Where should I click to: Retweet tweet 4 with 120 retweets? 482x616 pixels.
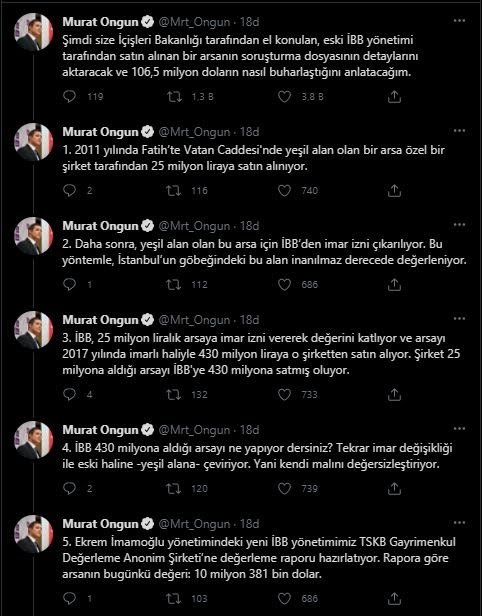(174, 488)
